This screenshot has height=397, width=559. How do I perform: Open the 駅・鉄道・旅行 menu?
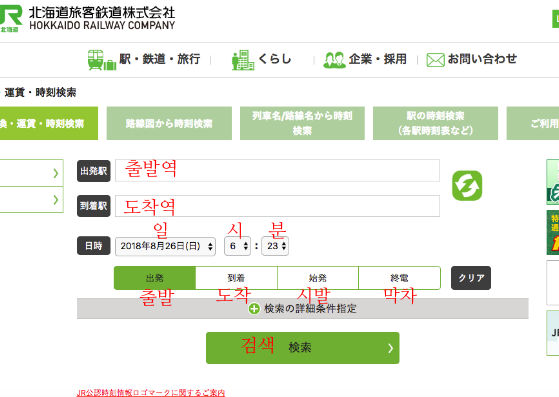point(159,59)
